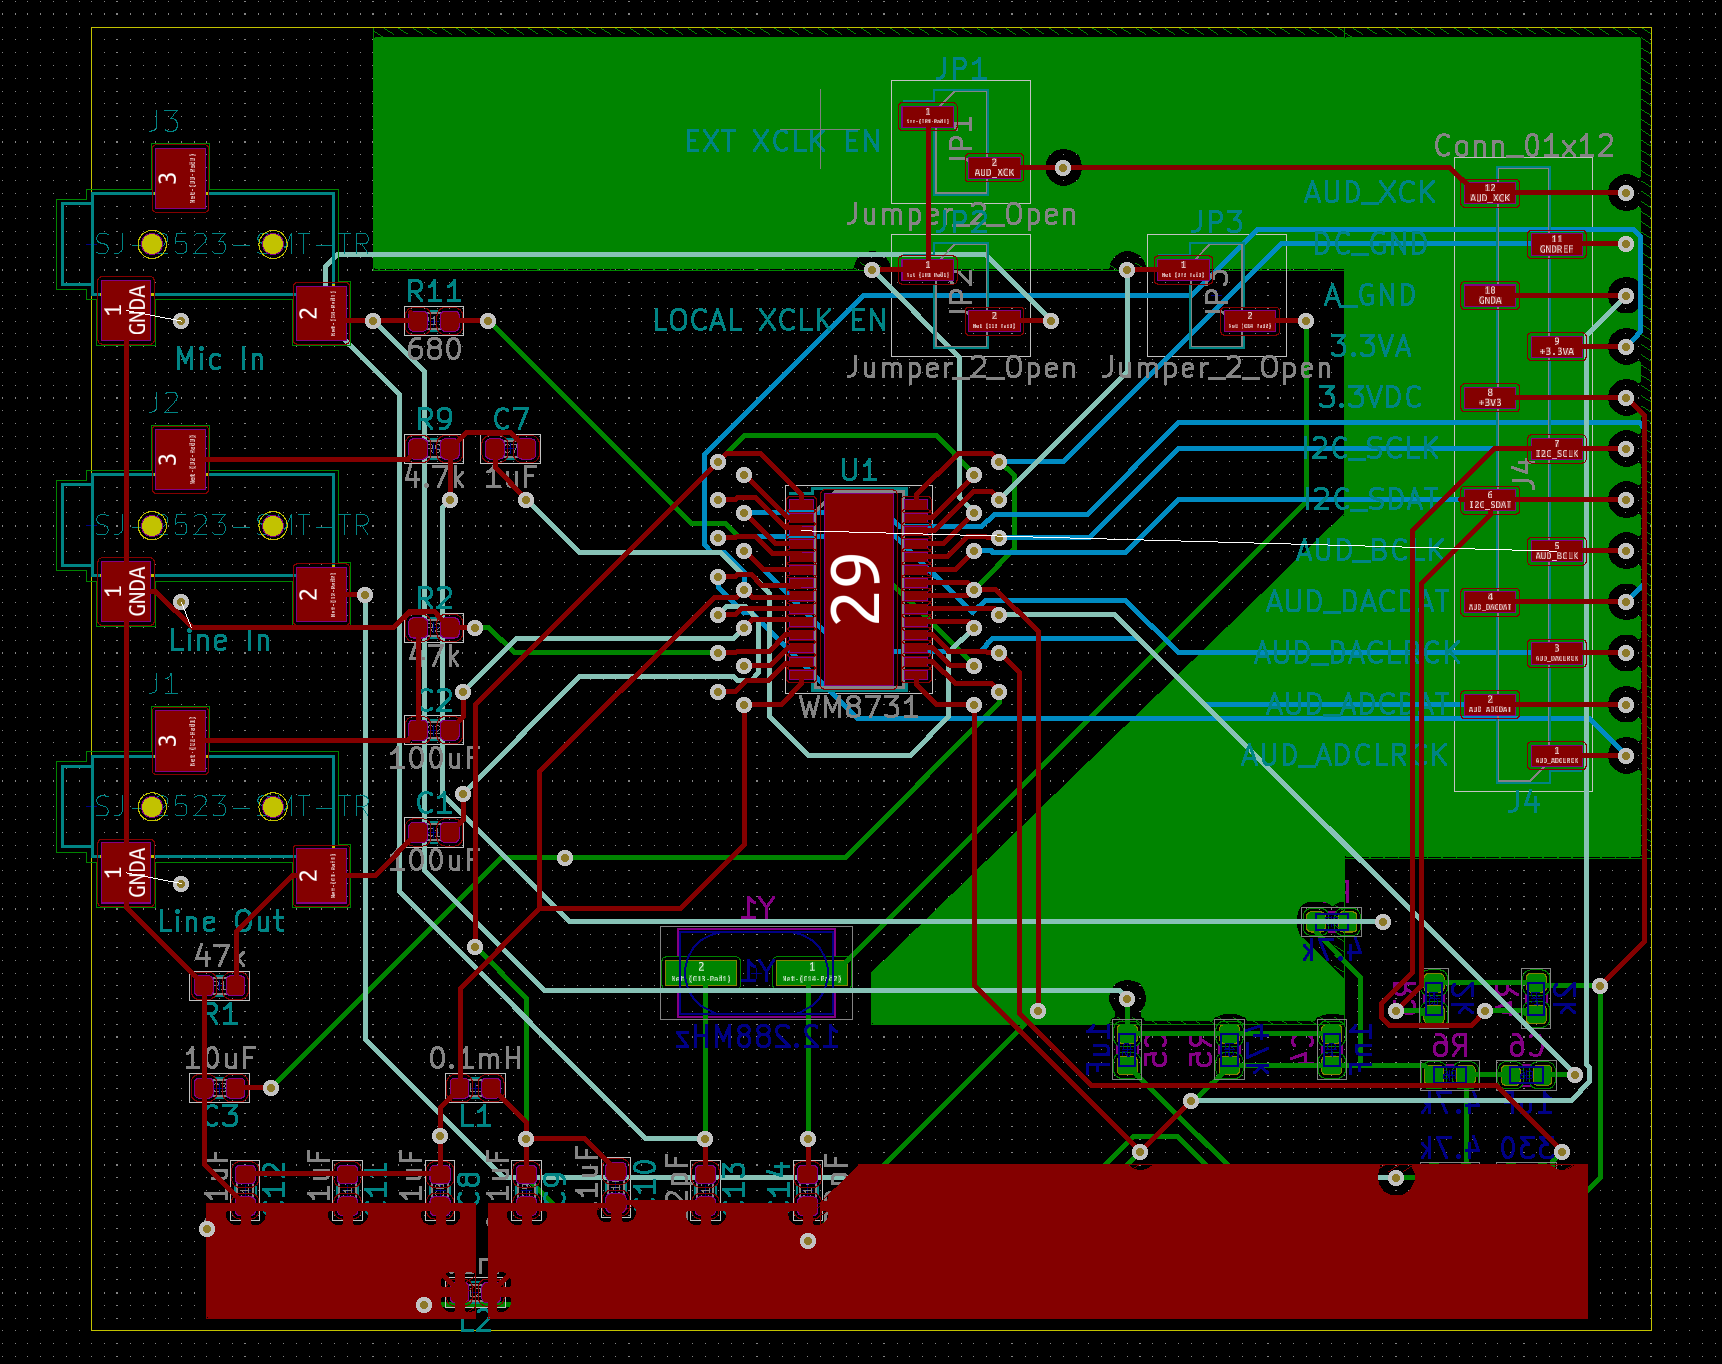Select J4 pad 7 I2C_SCLK
Viewport: 1722px width, 1364px height.
(x=1557, y=449)
